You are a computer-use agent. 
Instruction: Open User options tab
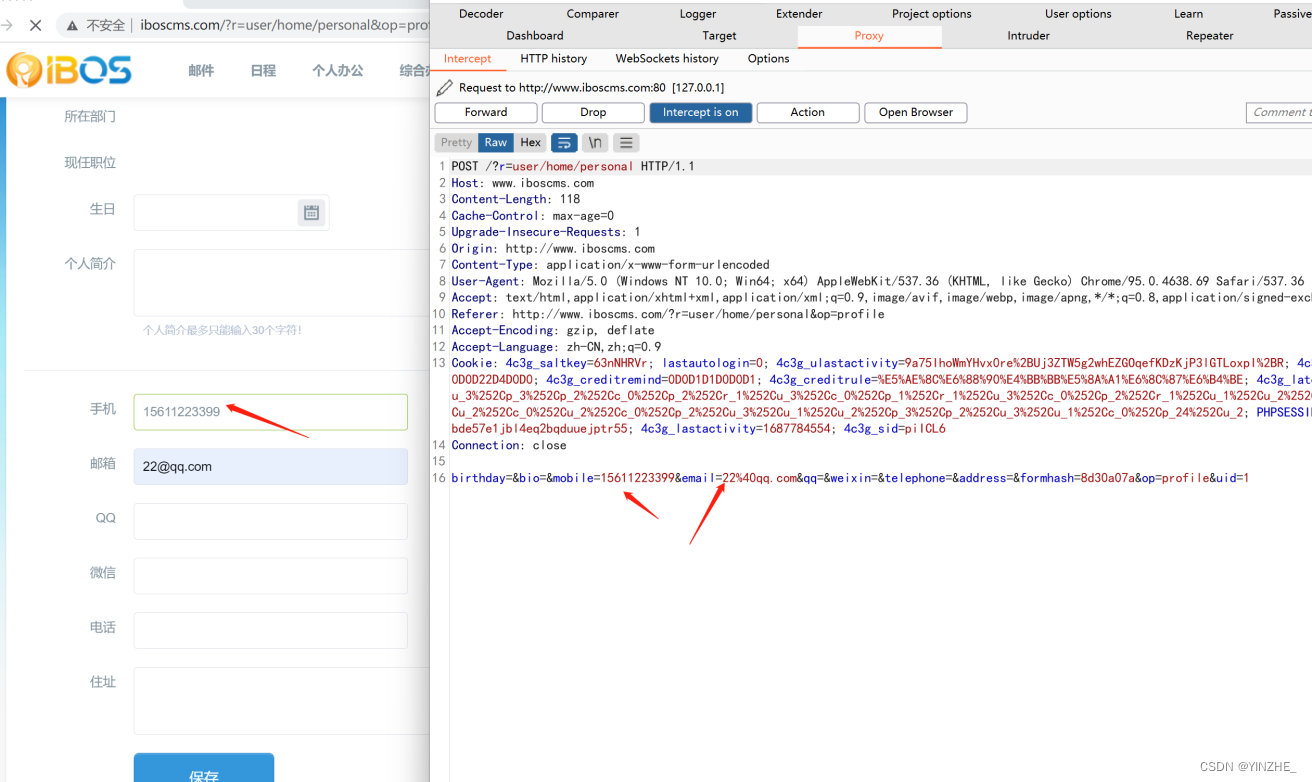(x=1078, y=14)
